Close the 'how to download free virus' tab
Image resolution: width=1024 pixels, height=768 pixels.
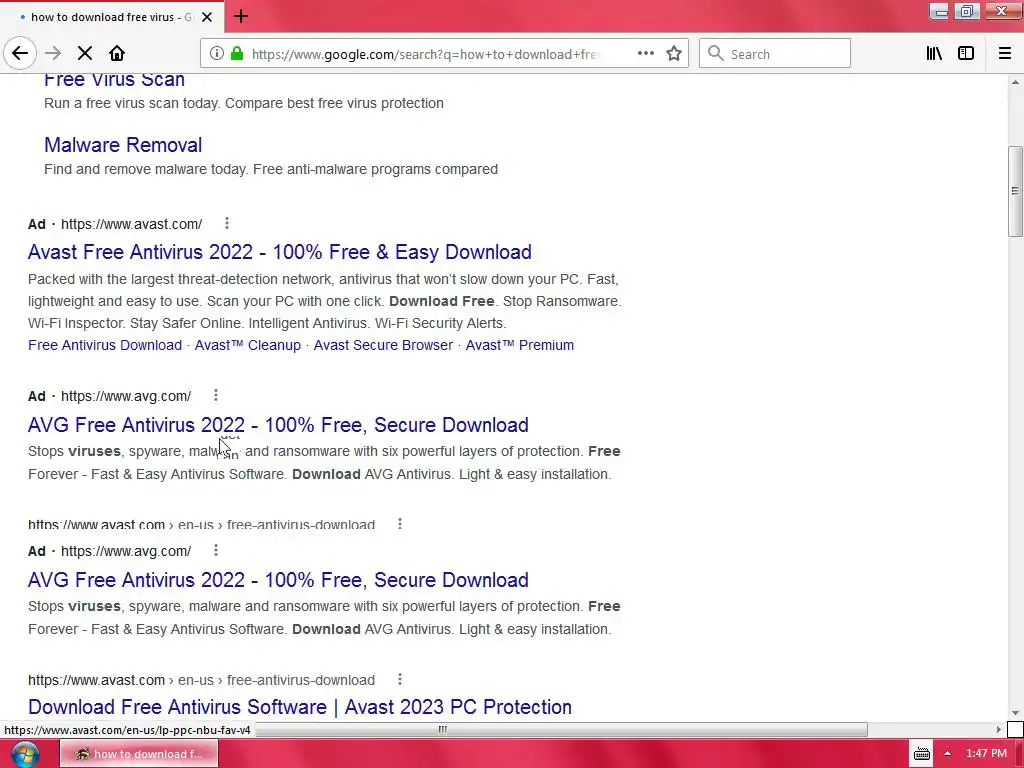tap(207, 17)
